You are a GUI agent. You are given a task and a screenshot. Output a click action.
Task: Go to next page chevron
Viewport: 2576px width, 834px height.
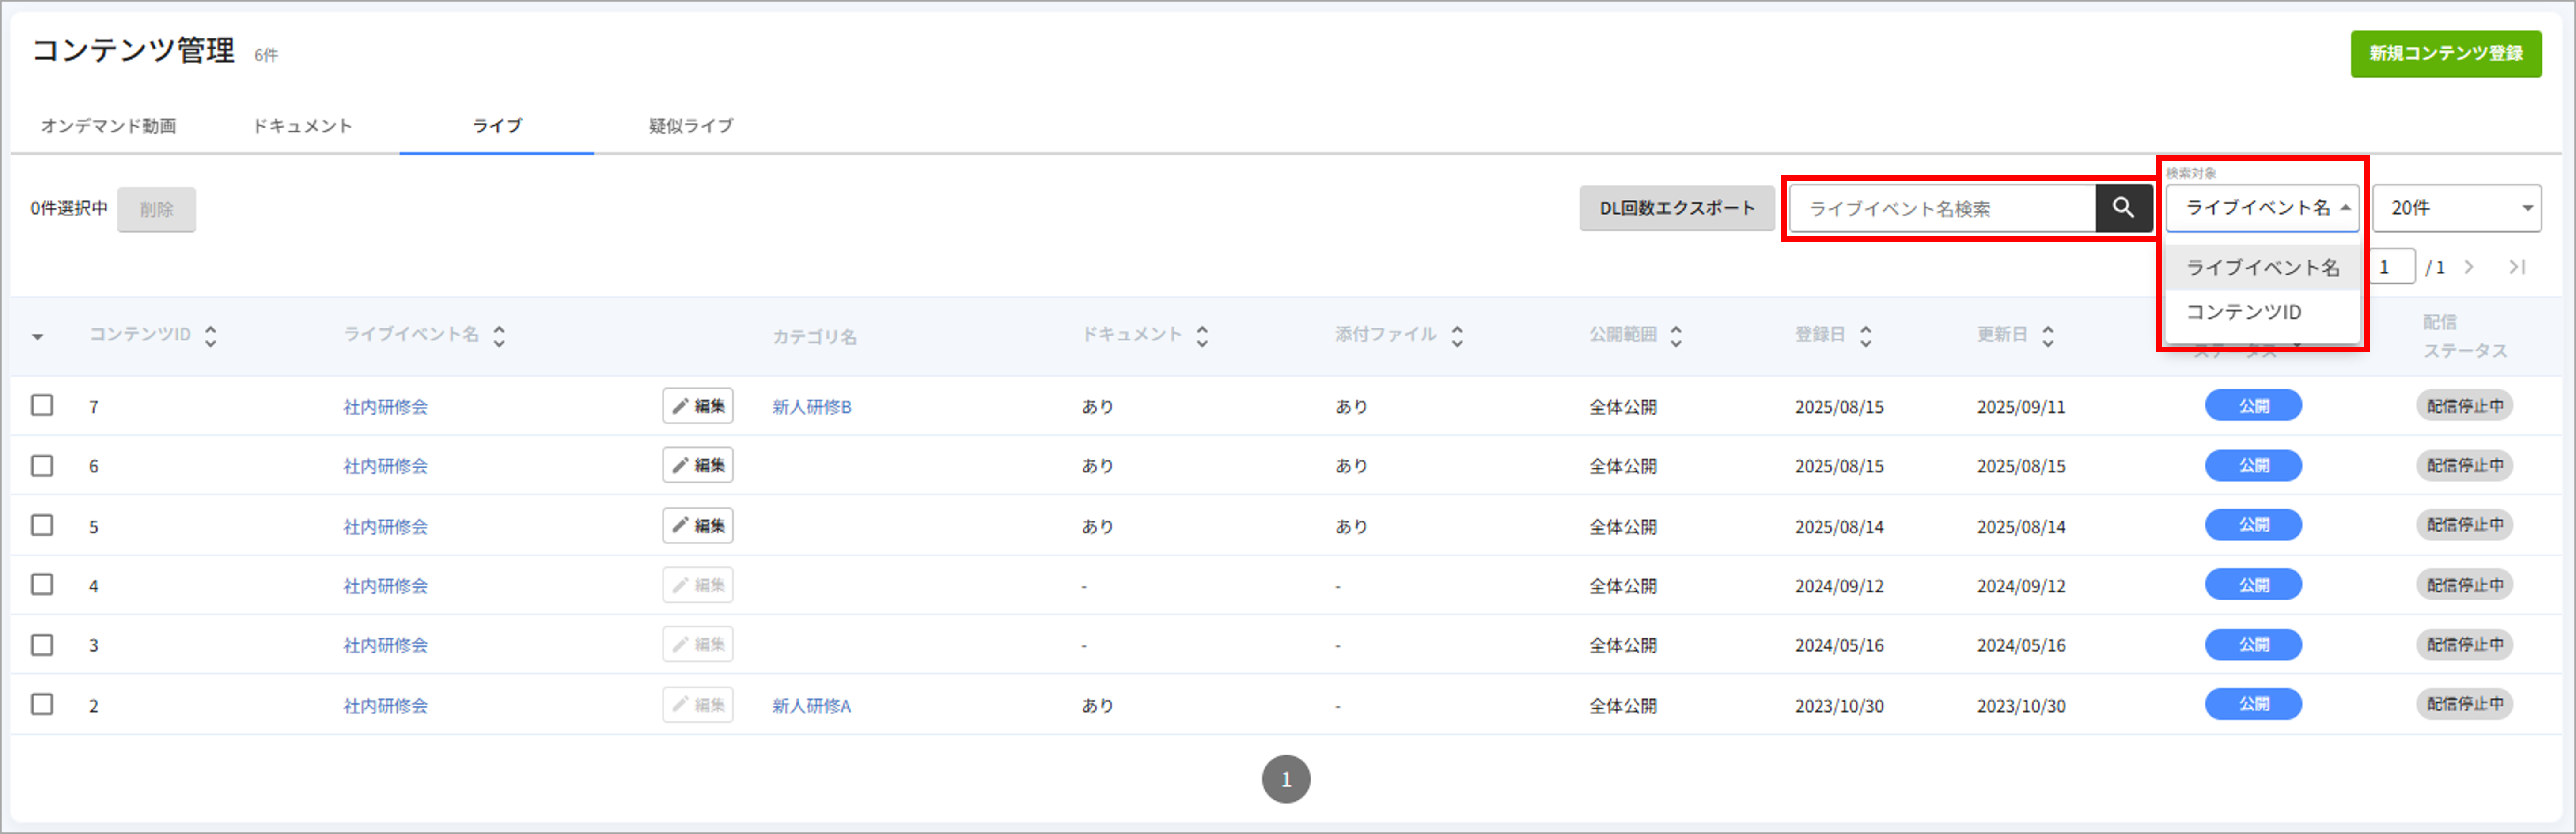coord(2469,267)
